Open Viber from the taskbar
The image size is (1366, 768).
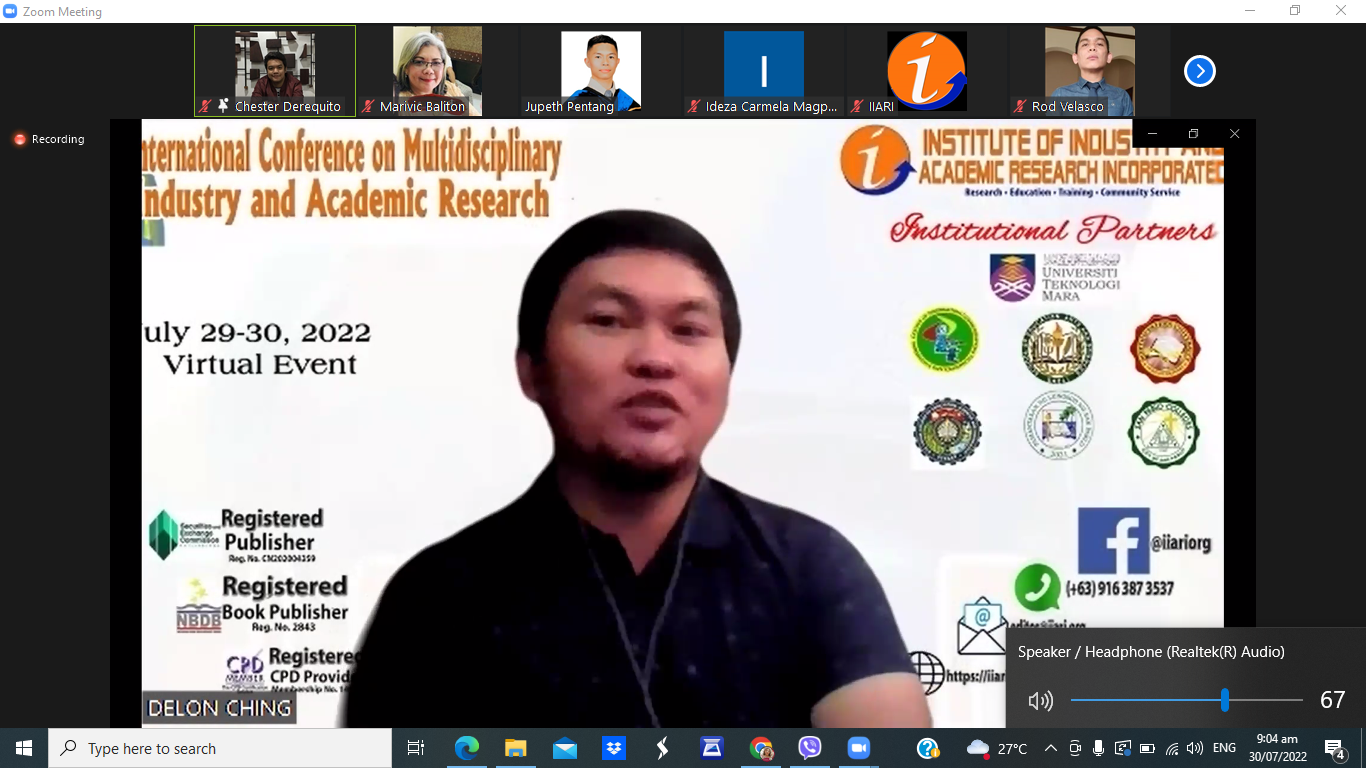(x=810, y=748)
